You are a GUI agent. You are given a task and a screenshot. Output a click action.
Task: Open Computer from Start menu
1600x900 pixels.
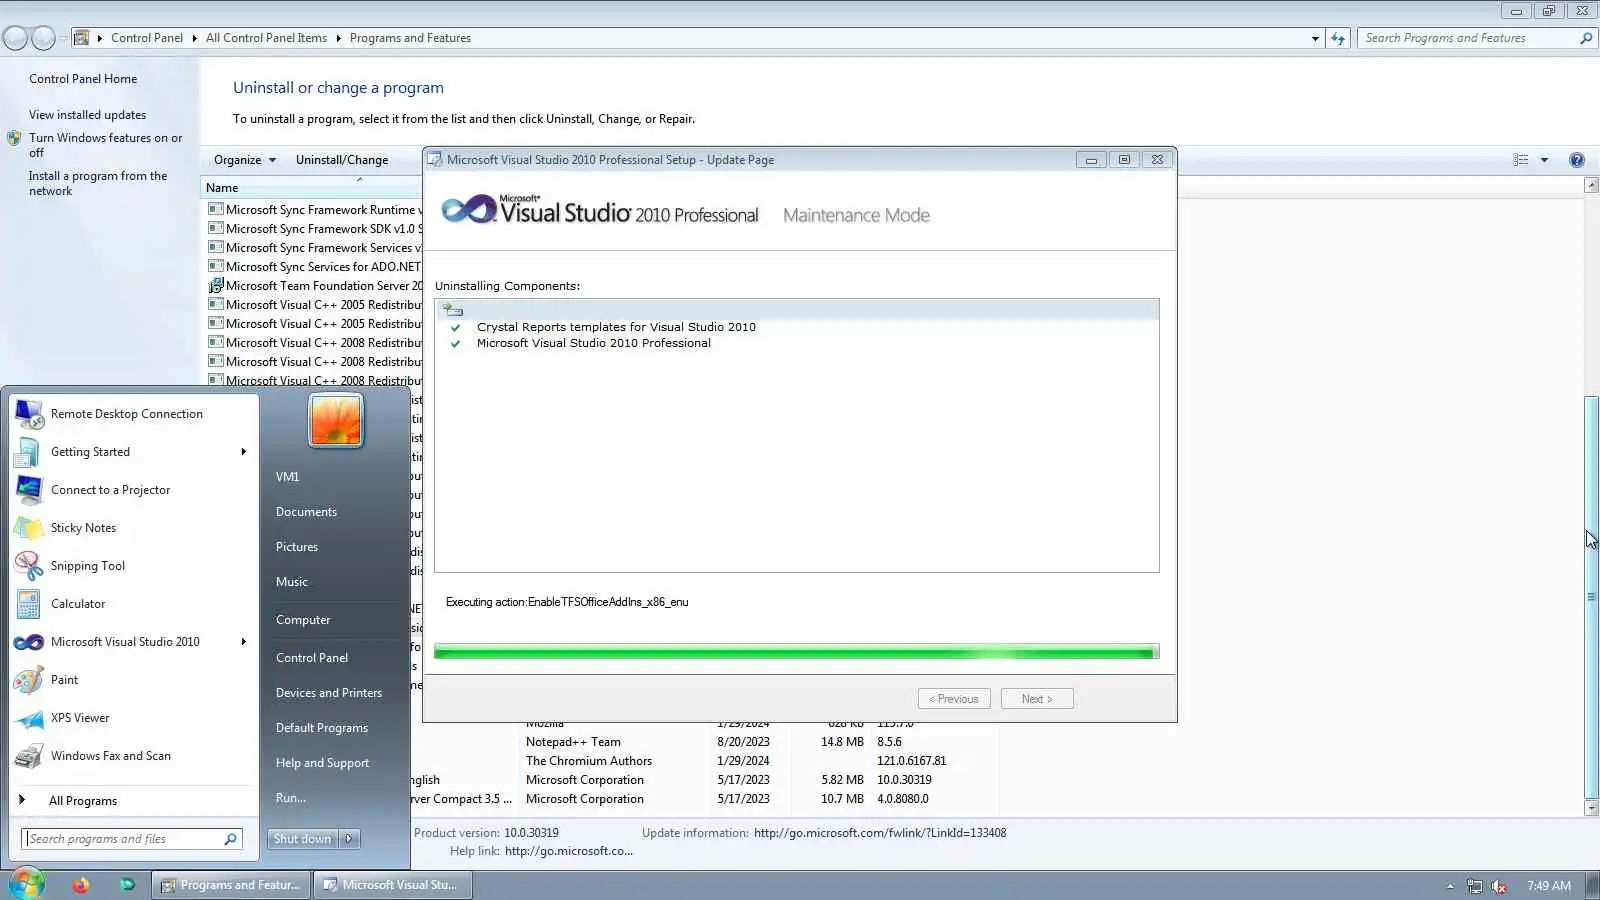pos(303,620)
